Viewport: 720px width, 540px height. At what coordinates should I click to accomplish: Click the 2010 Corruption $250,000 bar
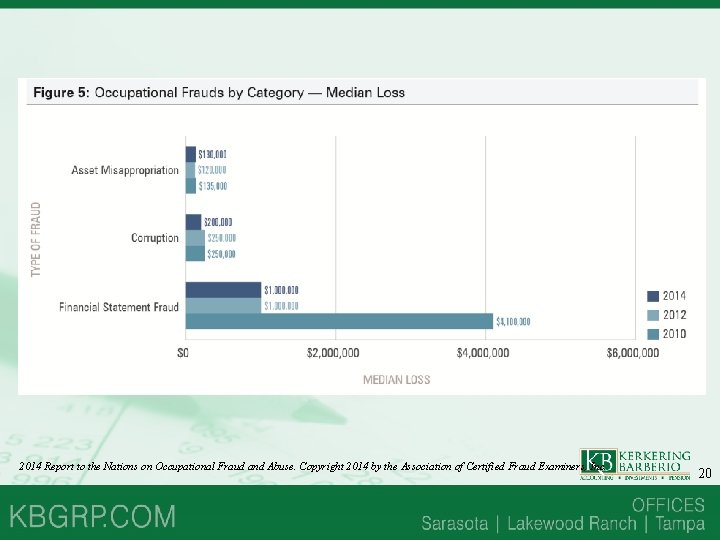point(195,253)
